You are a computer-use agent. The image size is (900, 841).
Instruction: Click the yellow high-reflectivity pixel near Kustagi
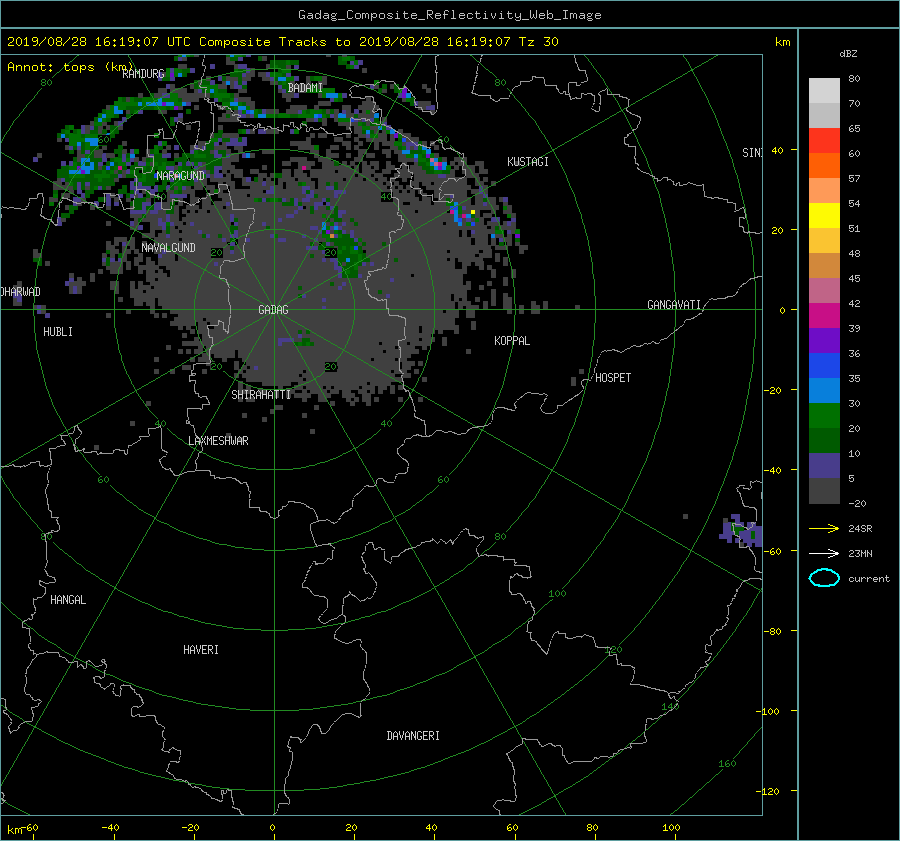[473, 212]
